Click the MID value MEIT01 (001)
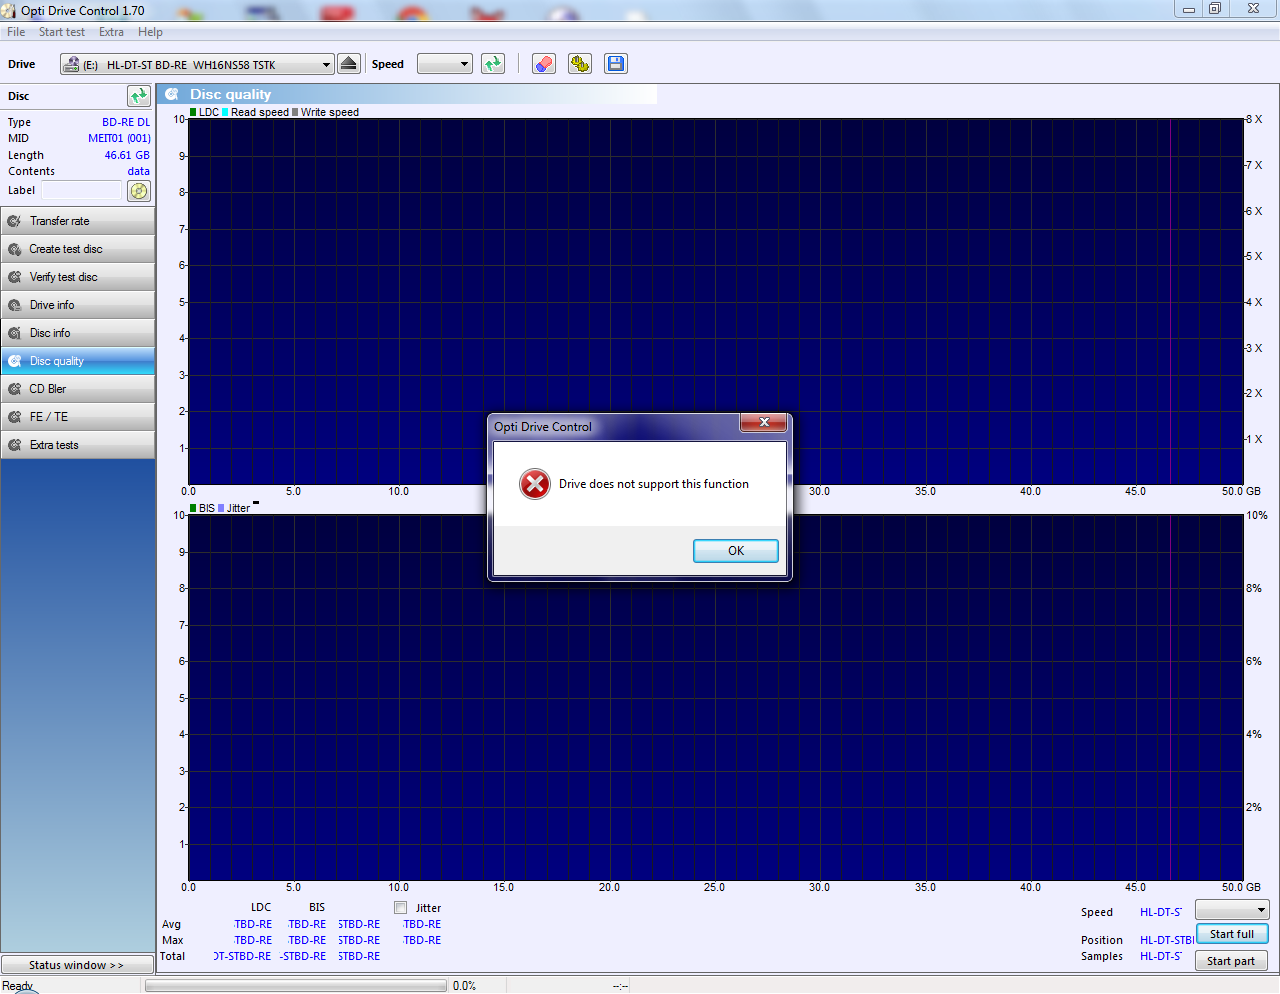Viewport: 1280px width, 994px height. [119, 138]
